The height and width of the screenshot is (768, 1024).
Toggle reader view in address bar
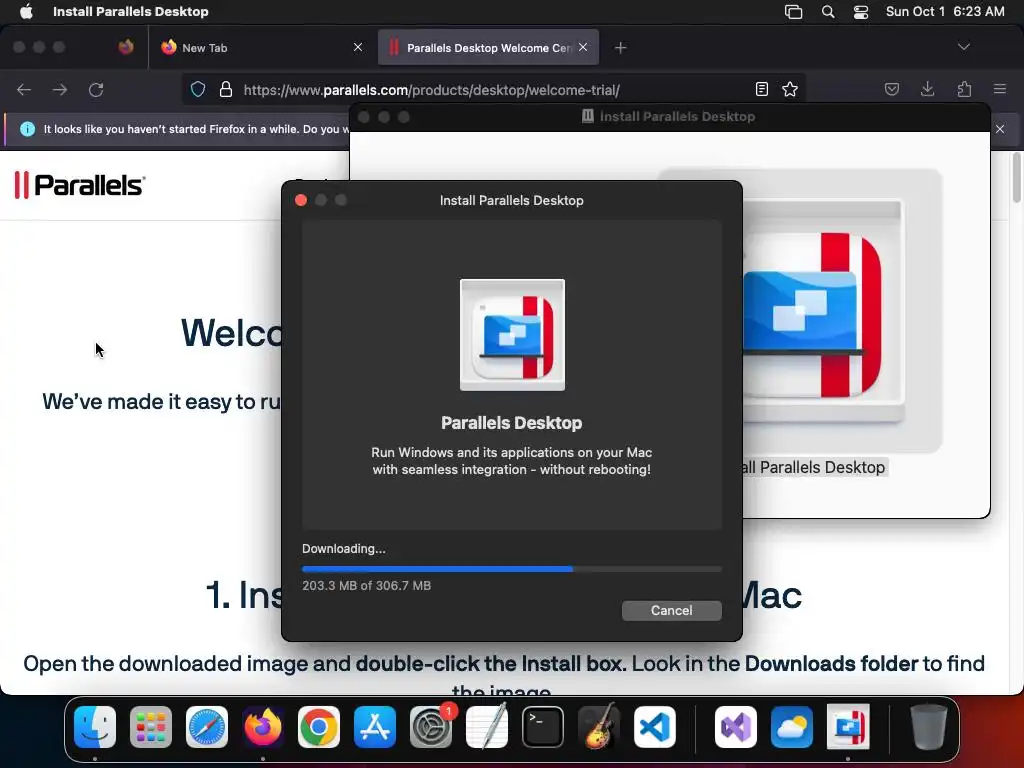(x=761, y=89)
